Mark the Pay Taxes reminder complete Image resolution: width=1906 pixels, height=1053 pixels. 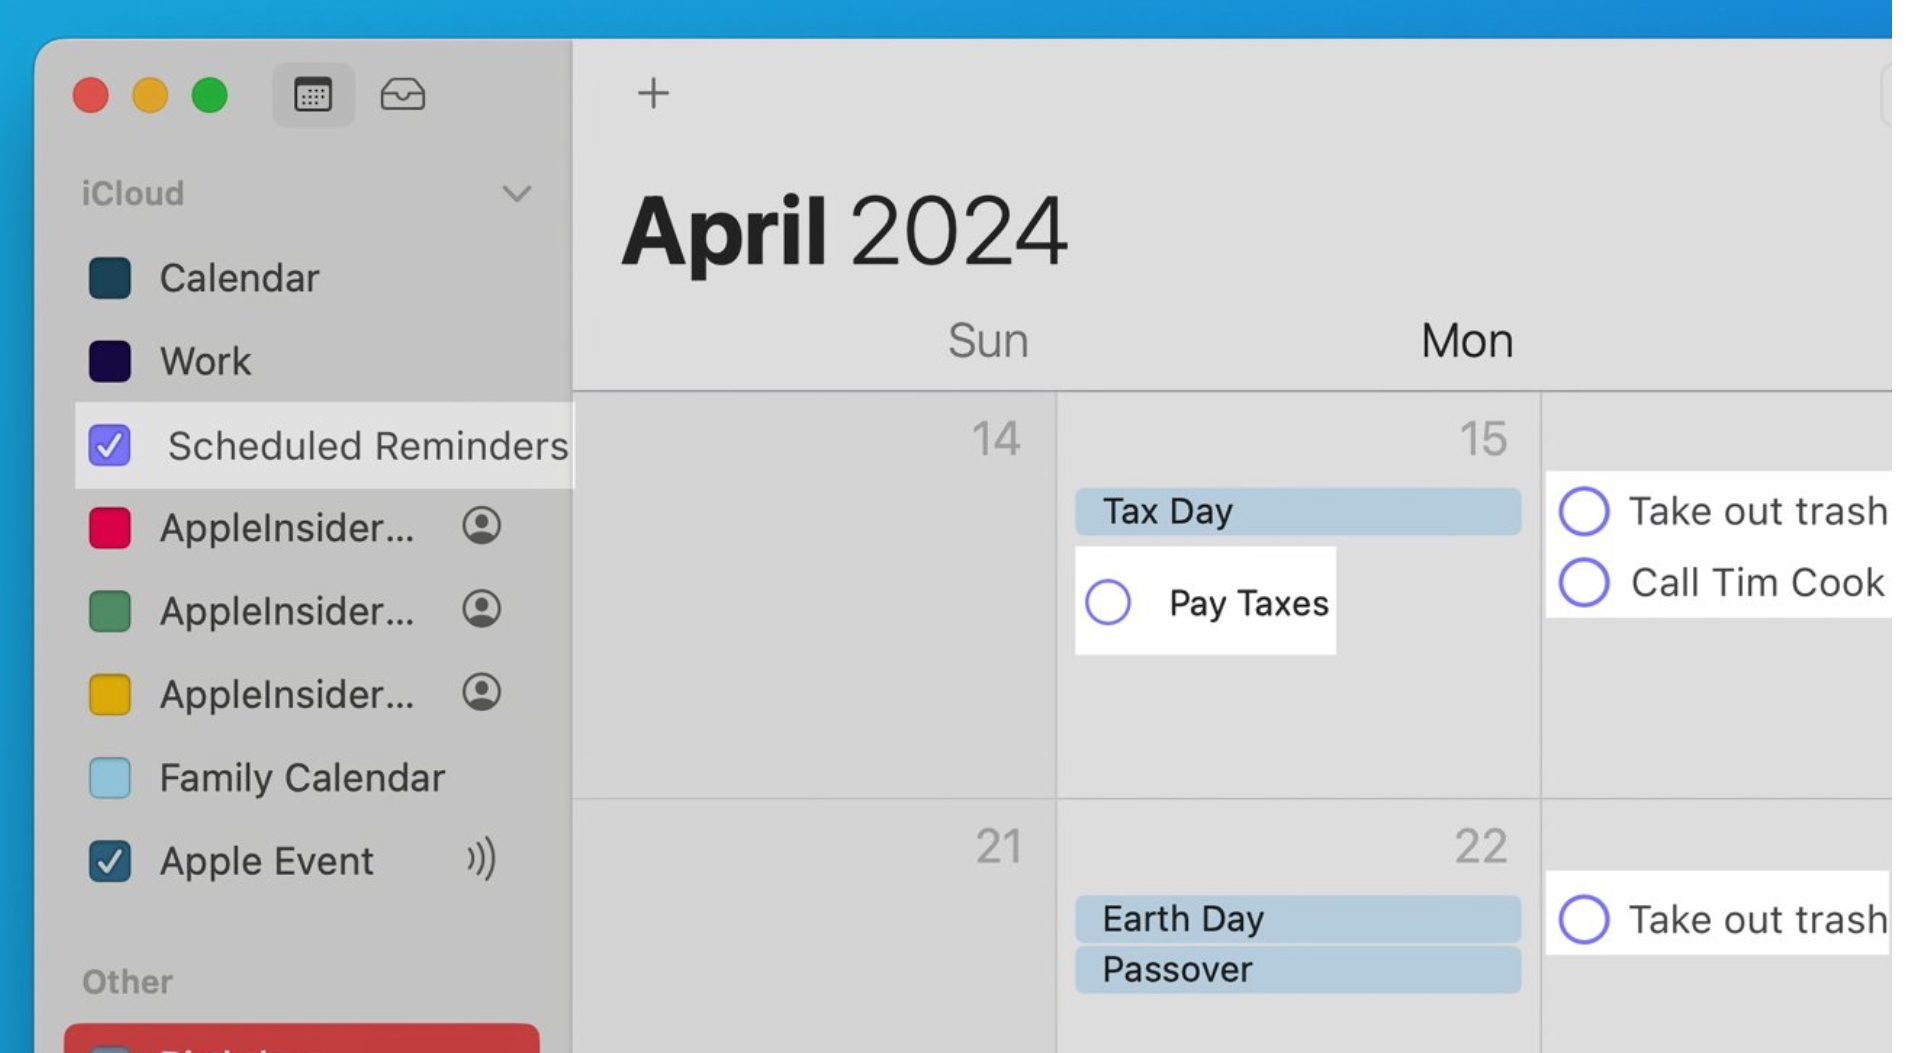(1107, 602)
